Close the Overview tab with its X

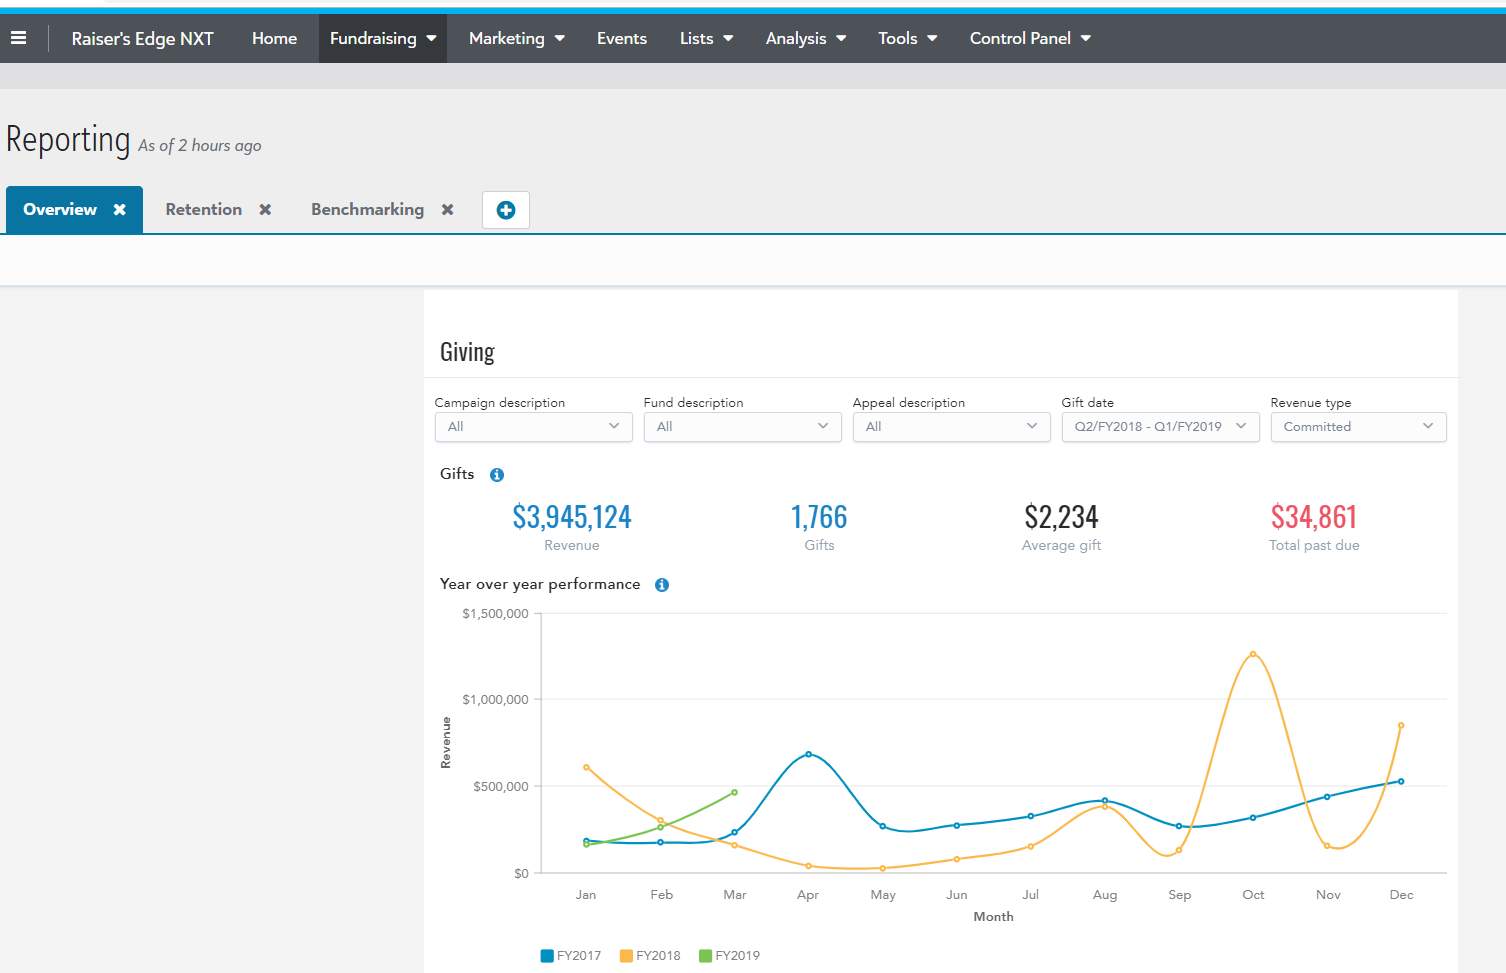(120, 210)
